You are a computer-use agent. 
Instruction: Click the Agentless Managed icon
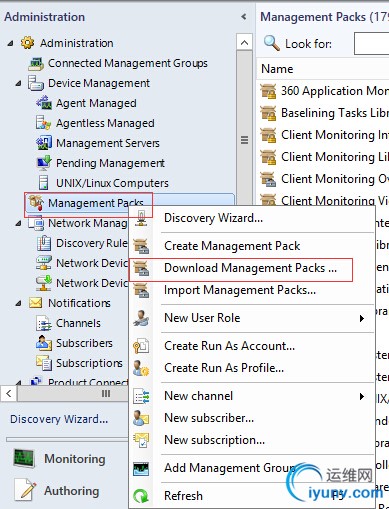click(x=44, y=123)
